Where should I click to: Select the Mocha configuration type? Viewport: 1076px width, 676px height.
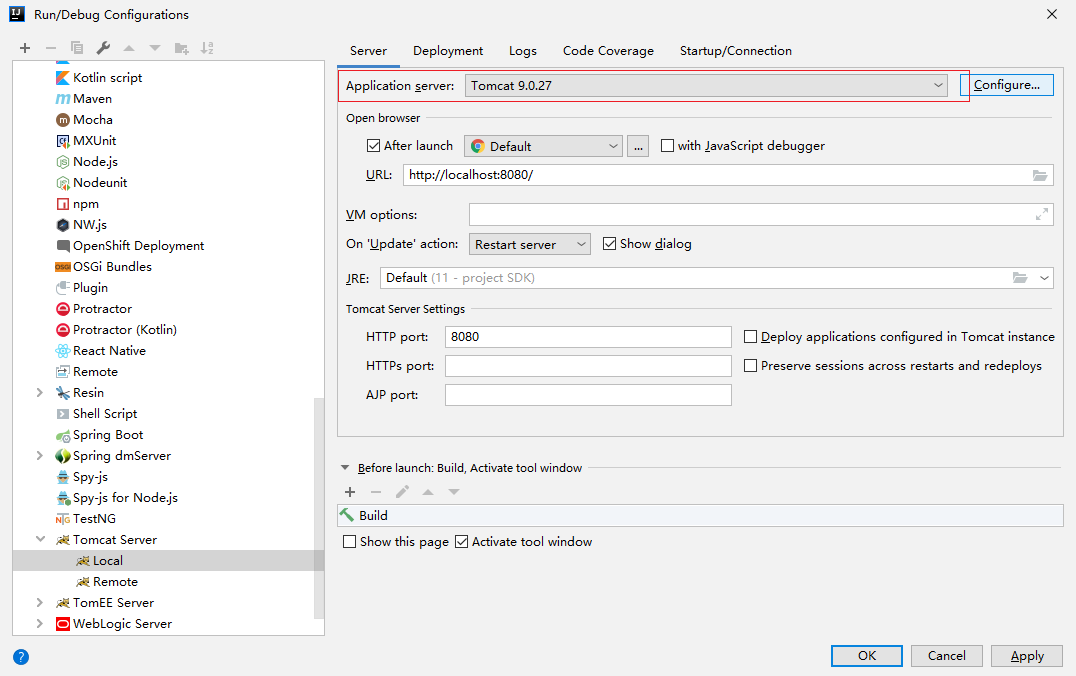tap(84, 119)
